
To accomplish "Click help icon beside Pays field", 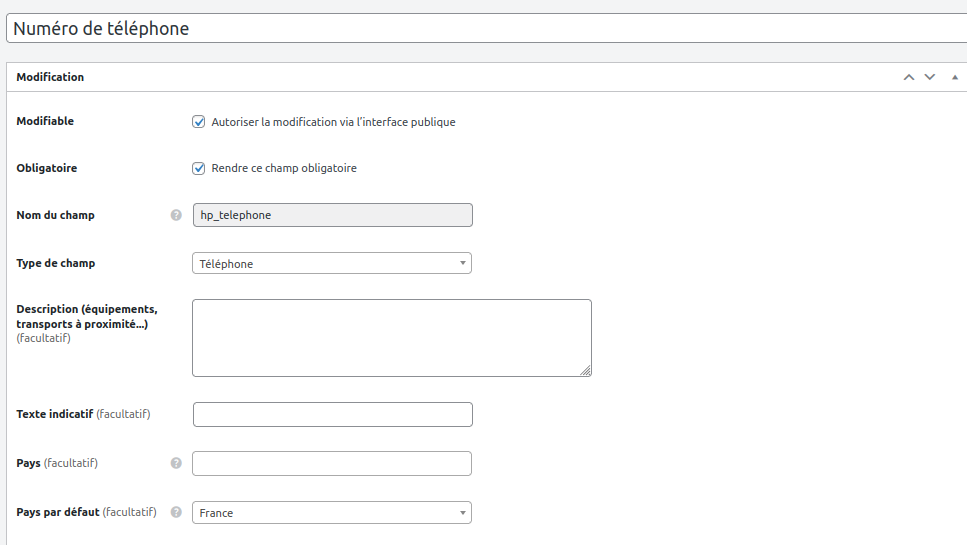I will tap(176, 463).
